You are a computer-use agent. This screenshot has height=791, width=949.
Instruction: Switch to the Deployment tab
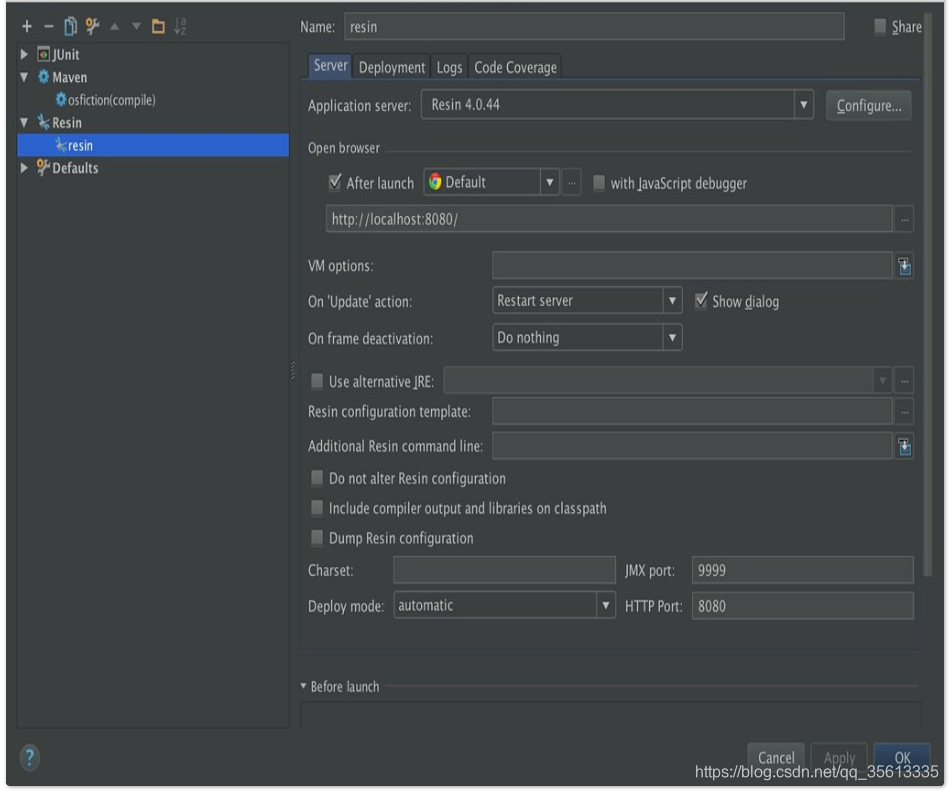[x=392, y=67]
